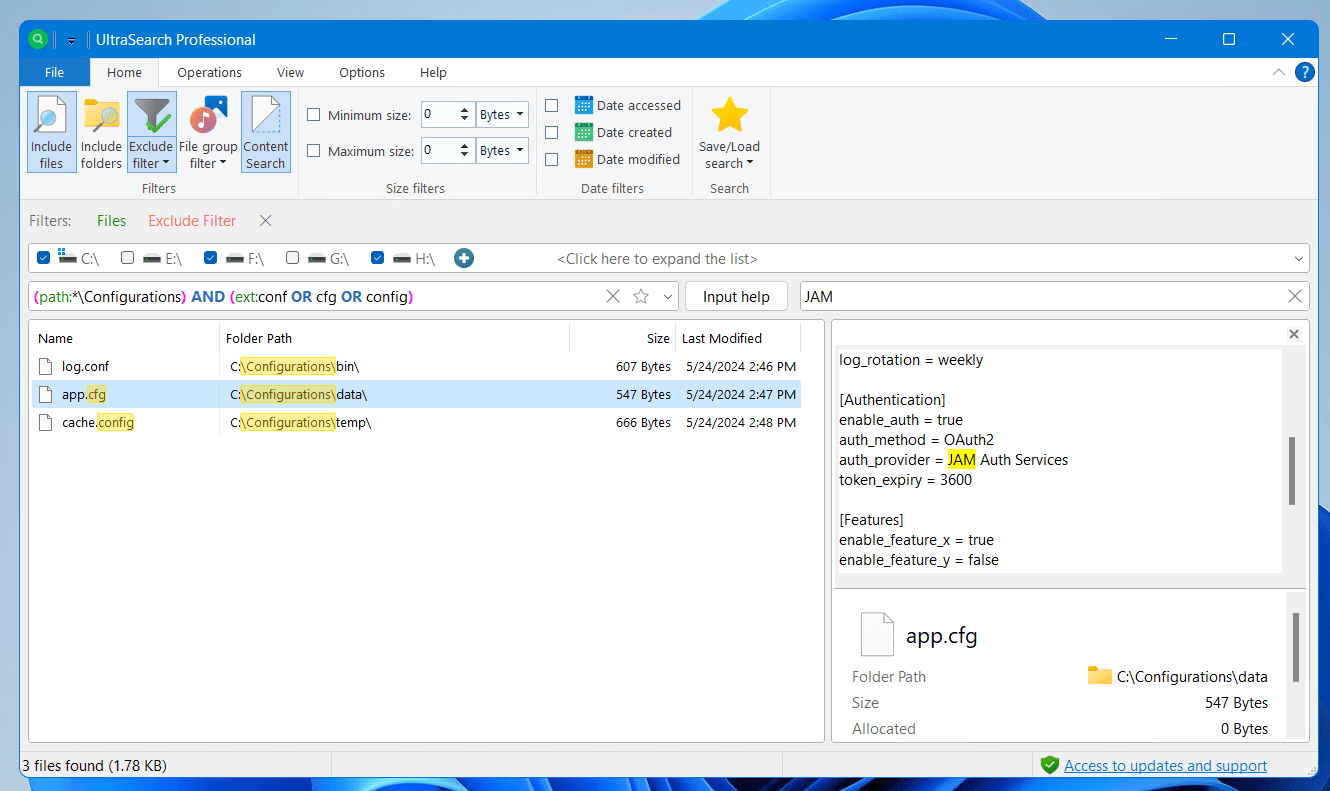Toggle the Include files filter
Viewport: 1330px width, 791px height.
pyautogui.click(x=51, y=132)
